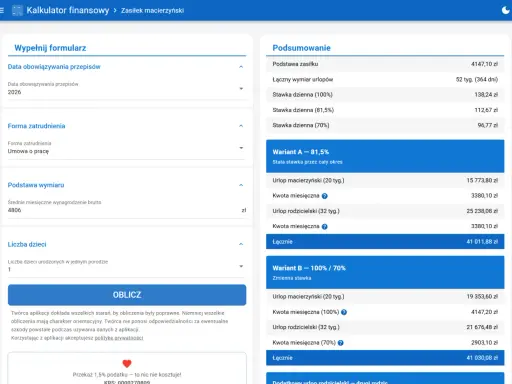
Task: Collapse the Data obowiązywania przepisów section
Action: (x=241, y=67)
